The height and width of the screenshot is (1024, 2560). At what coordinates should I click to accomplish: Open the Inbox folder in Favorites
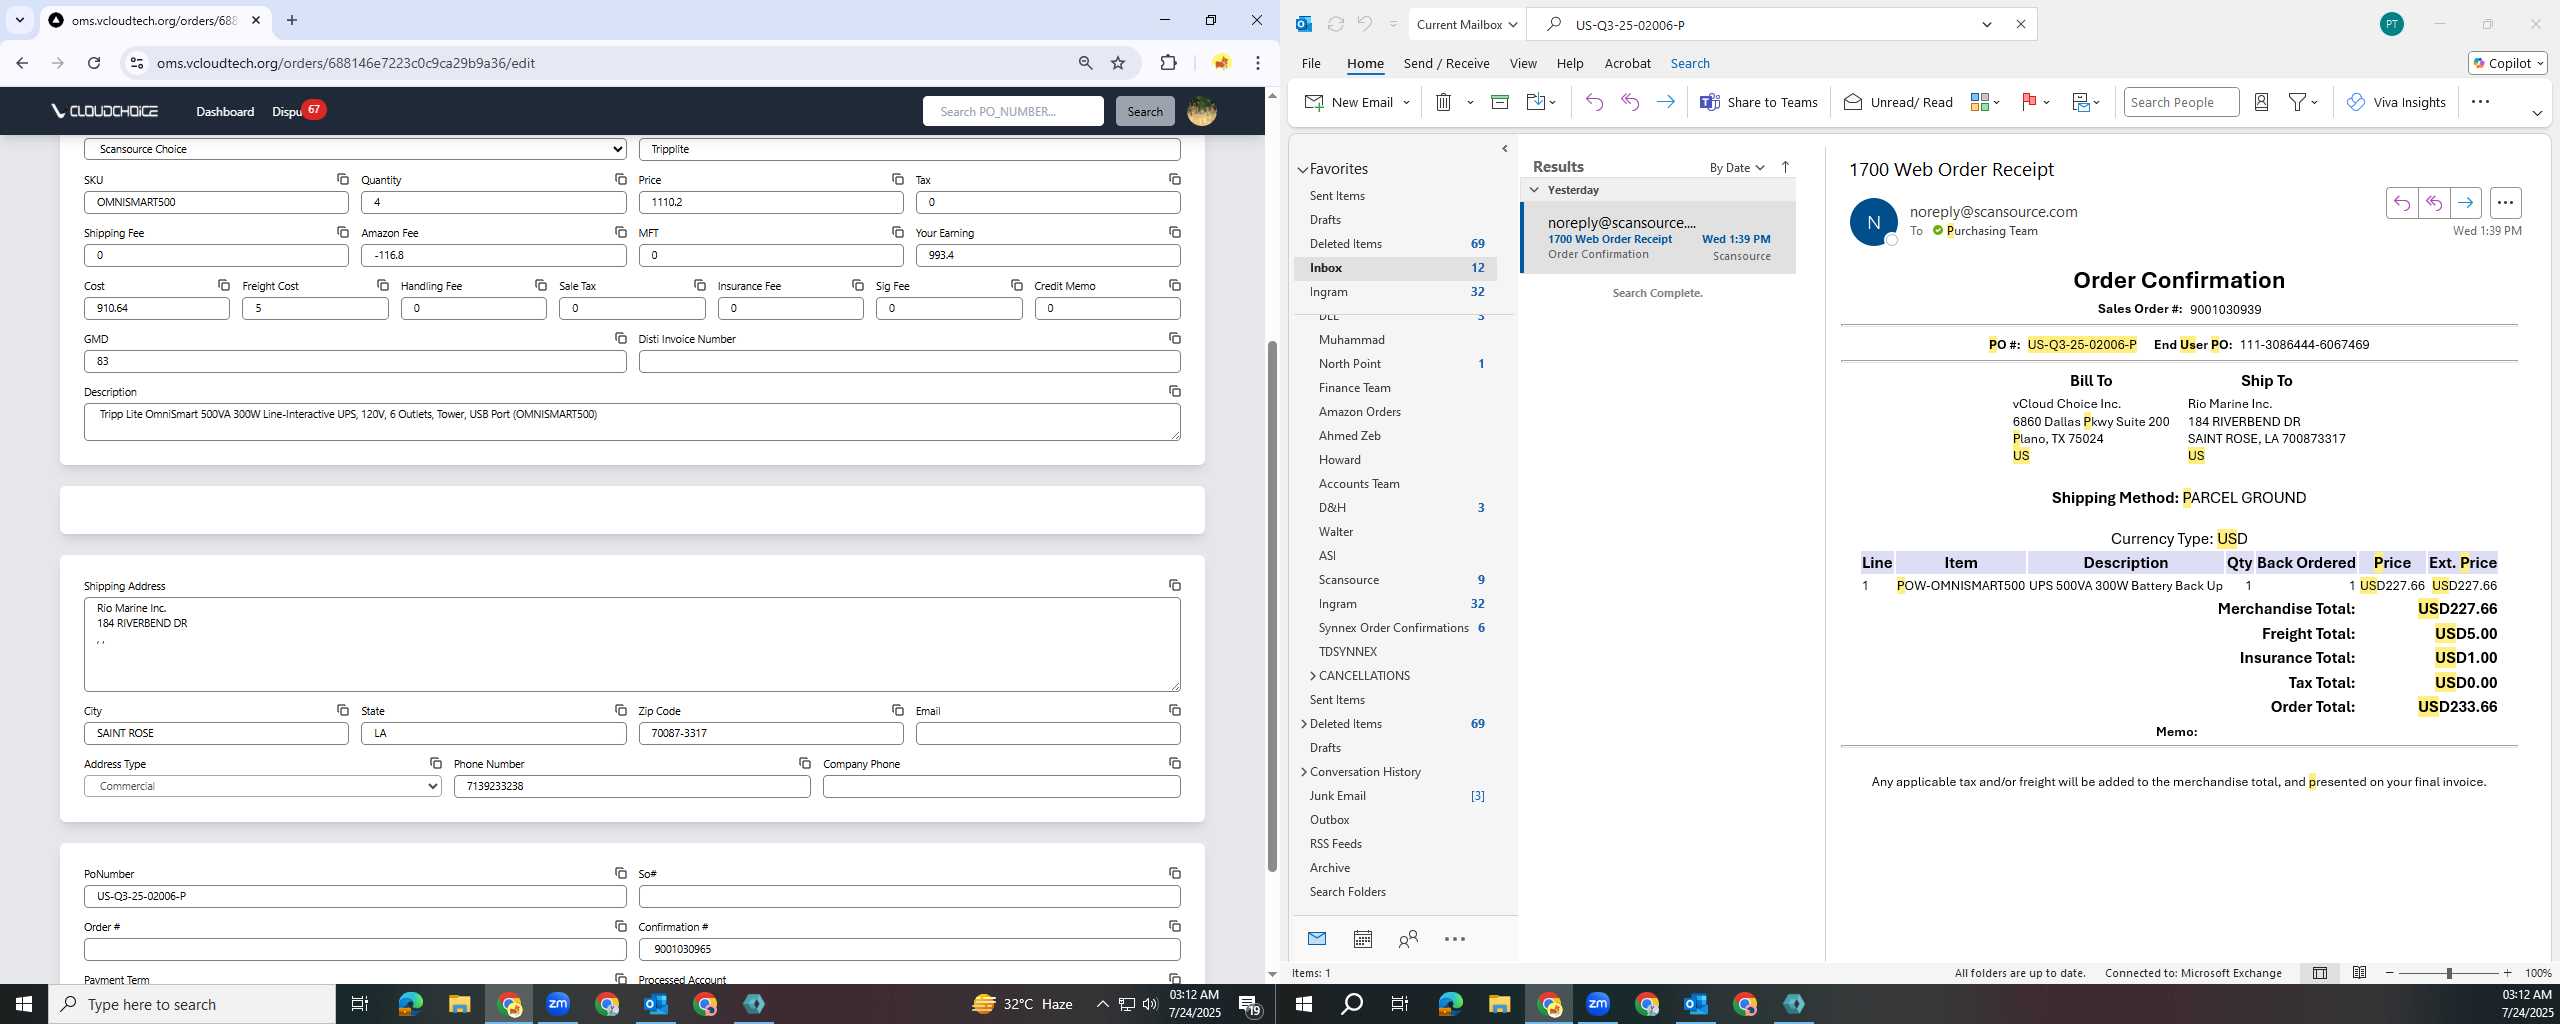(1396, 268)
